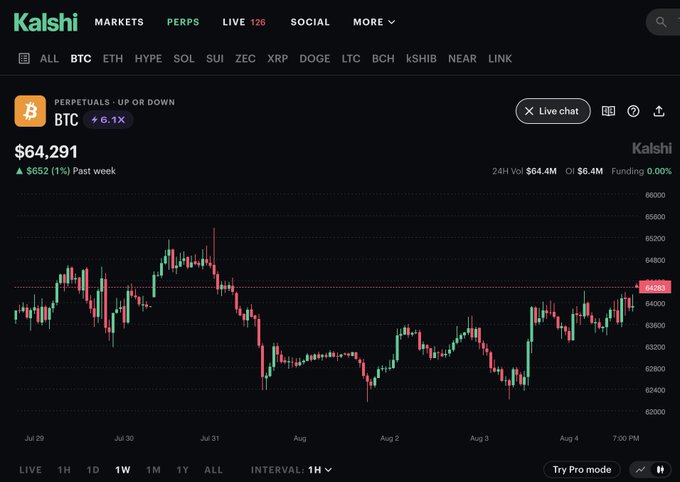Open the guide book icon
680x482 pixels.
pos(608,111)
